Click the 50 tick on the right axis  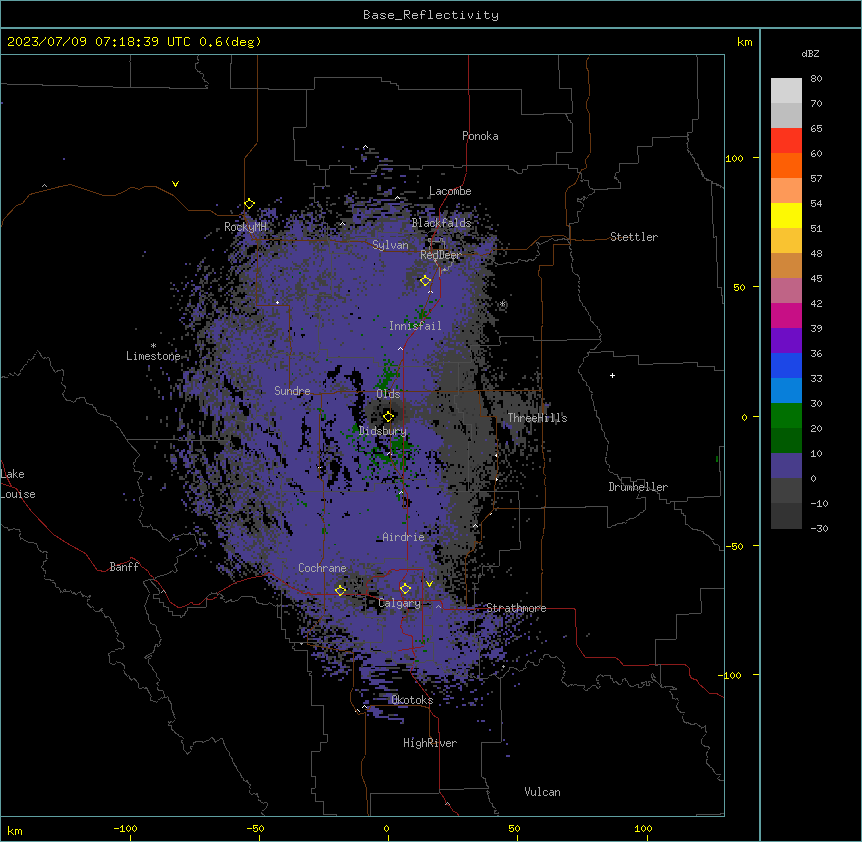point(739,287)
